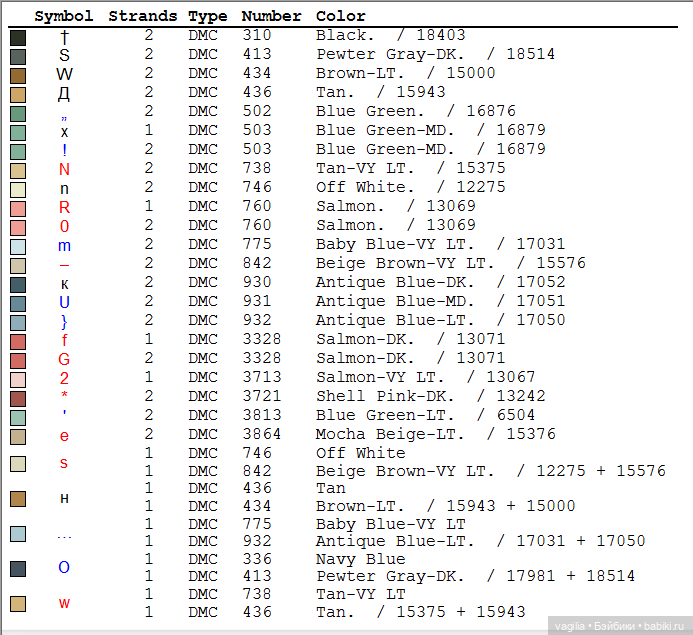Screen dimensions: 693x635
Task: Select the blue m symbol for Baby Blue
Action: point(64,245)
